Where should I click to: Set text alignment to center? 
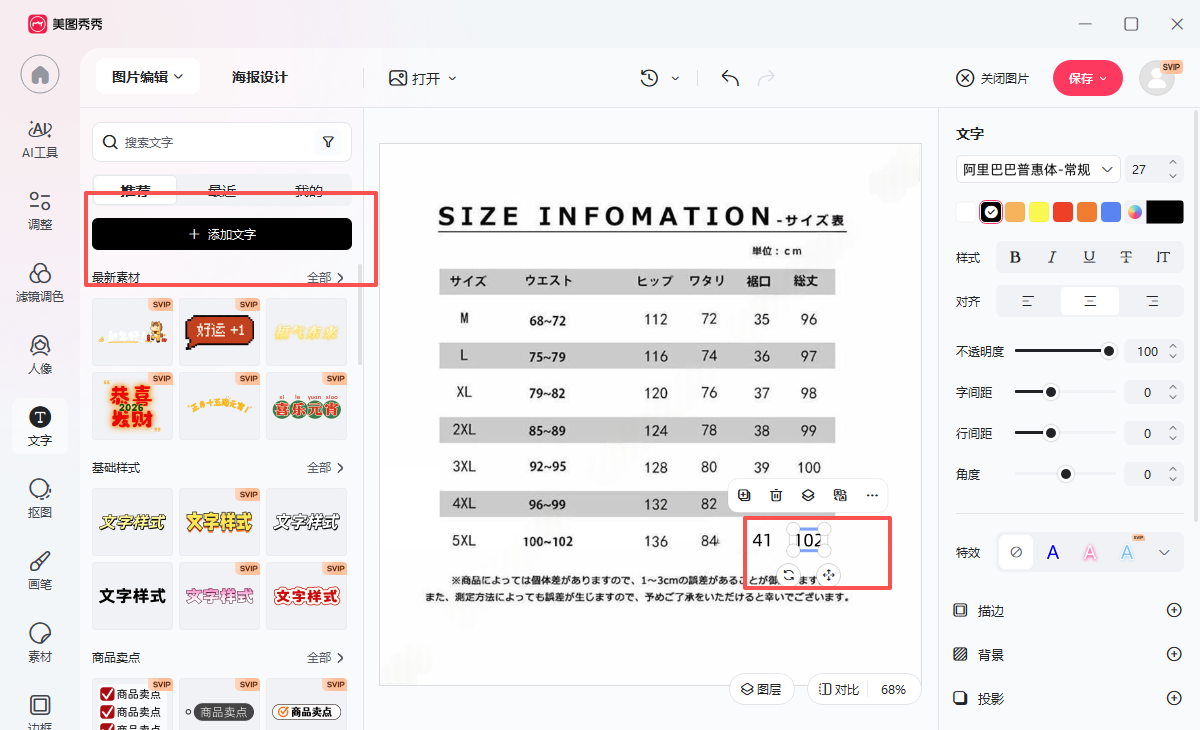coord(1090,301)
